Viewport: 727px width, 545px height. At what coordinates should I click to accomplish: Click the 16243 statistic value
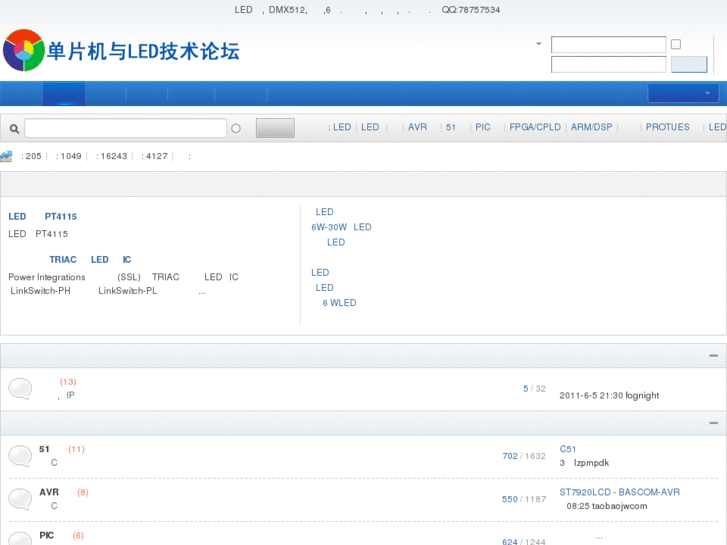coord(114,156)
